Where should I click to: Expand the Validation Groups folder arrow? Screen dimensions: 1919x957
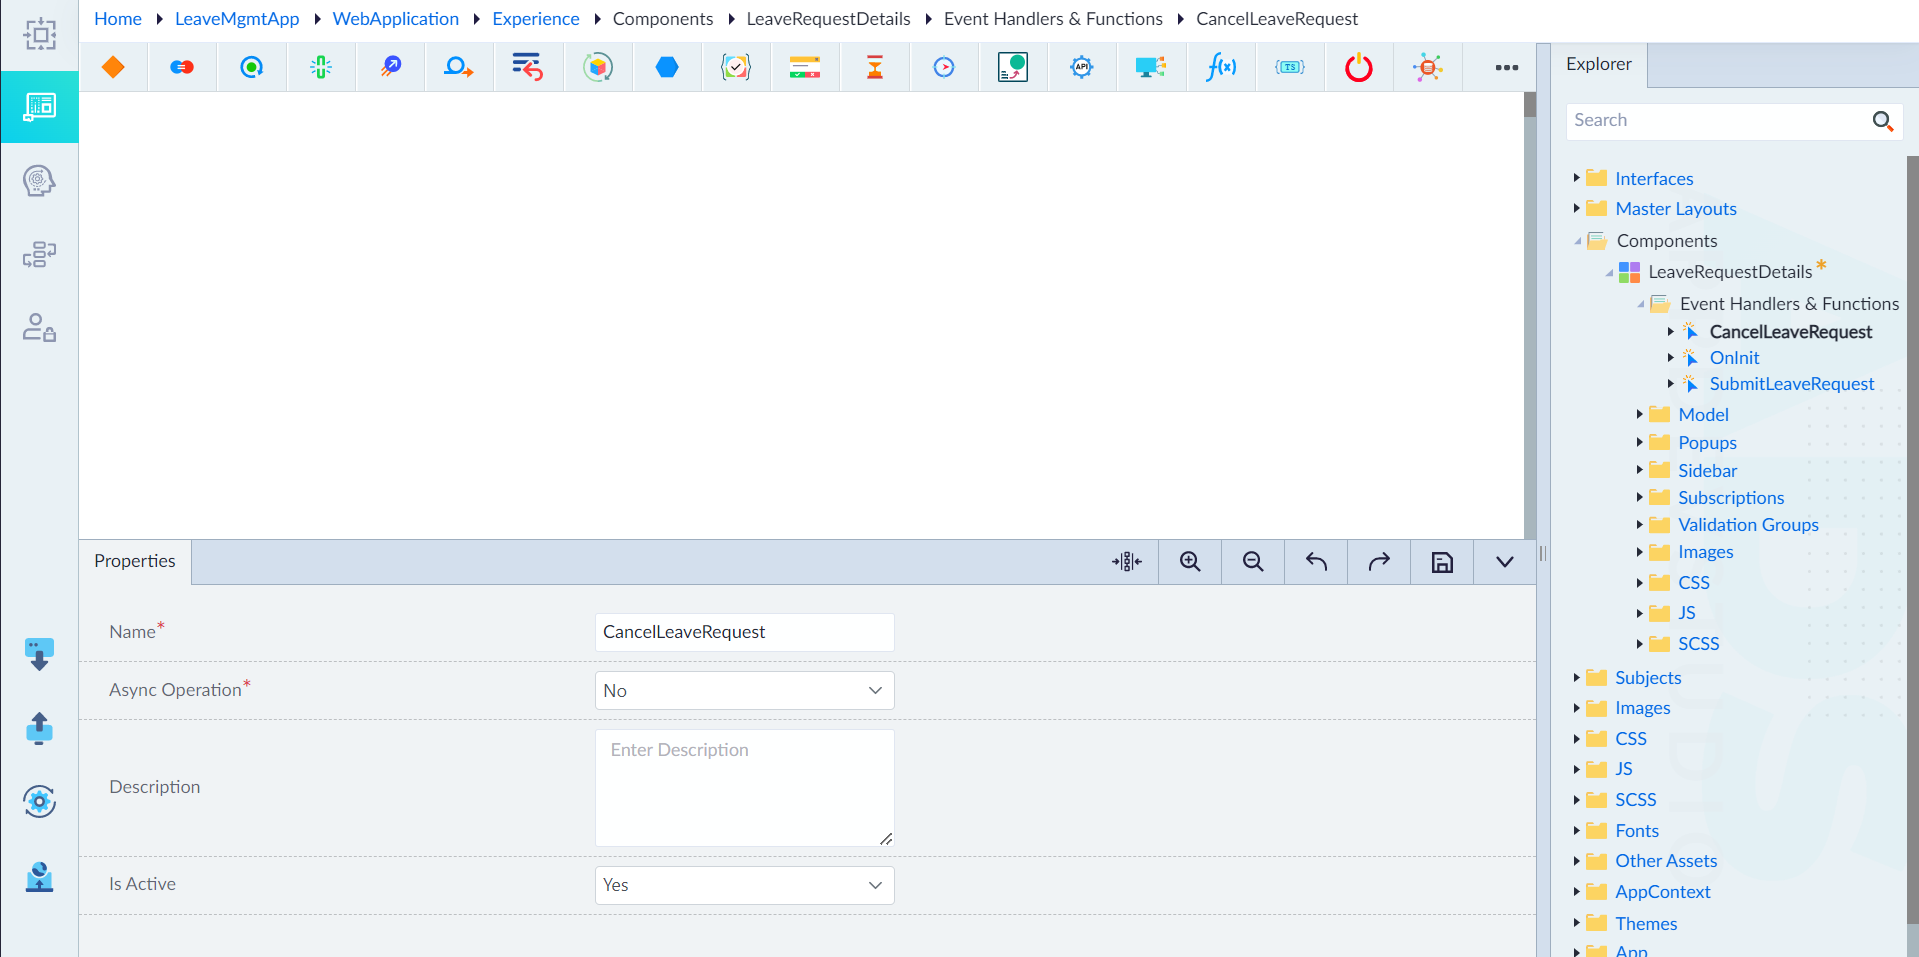coord(1640,524)
